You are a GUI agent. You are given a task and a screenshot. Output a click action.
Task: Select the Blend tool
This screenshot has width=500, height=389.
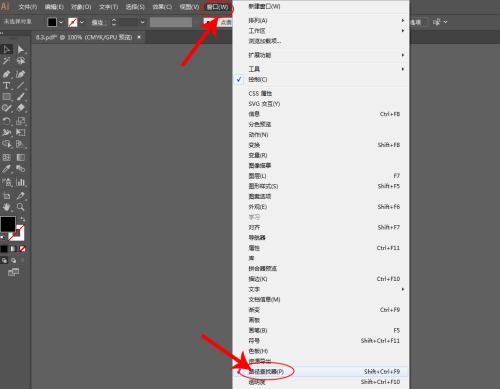[21, 169]
